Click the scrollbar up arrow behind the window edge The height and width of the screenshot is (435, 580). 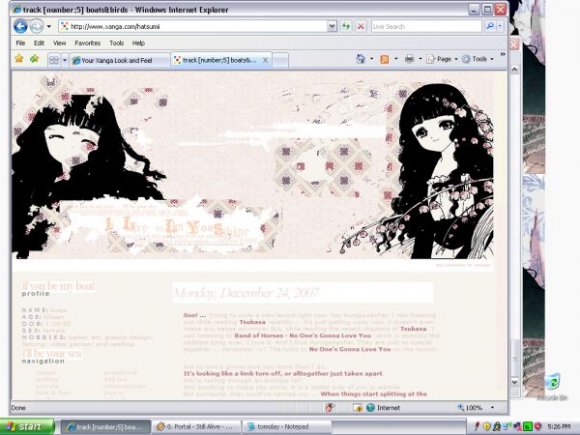point(515,69)
